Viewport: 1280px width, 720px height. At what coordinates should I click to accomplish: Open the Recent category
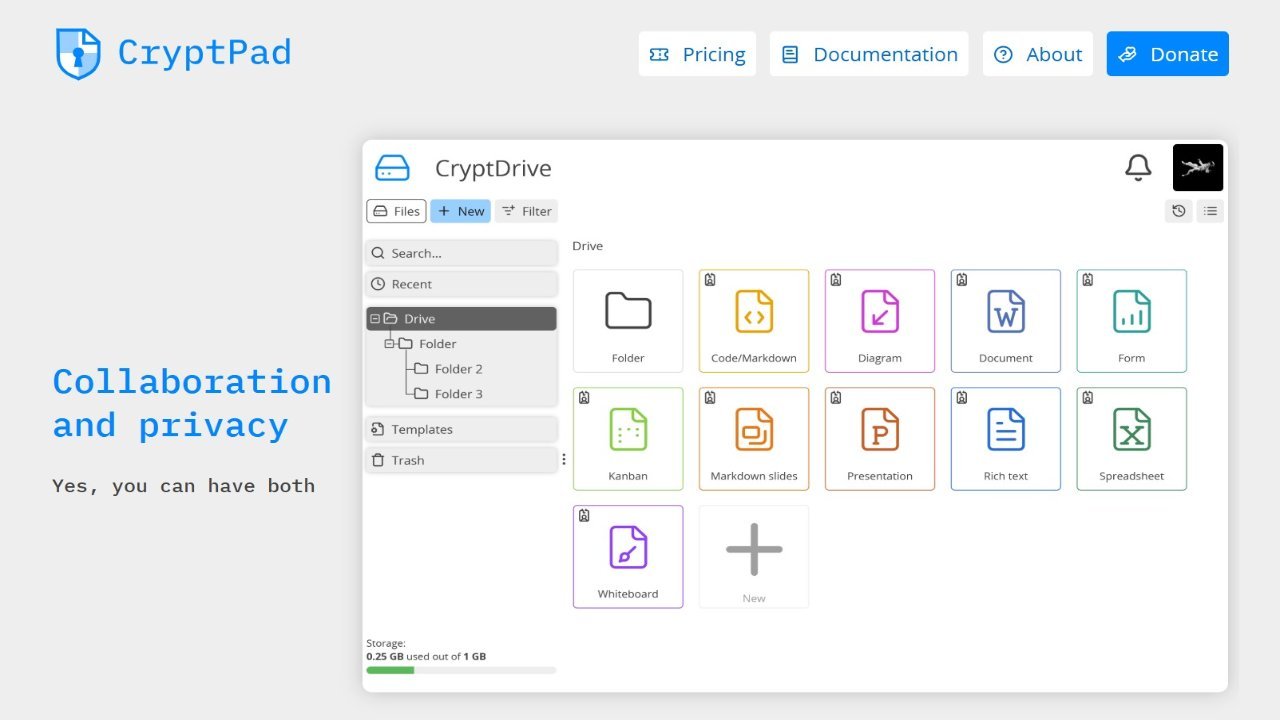coord(461,284)
